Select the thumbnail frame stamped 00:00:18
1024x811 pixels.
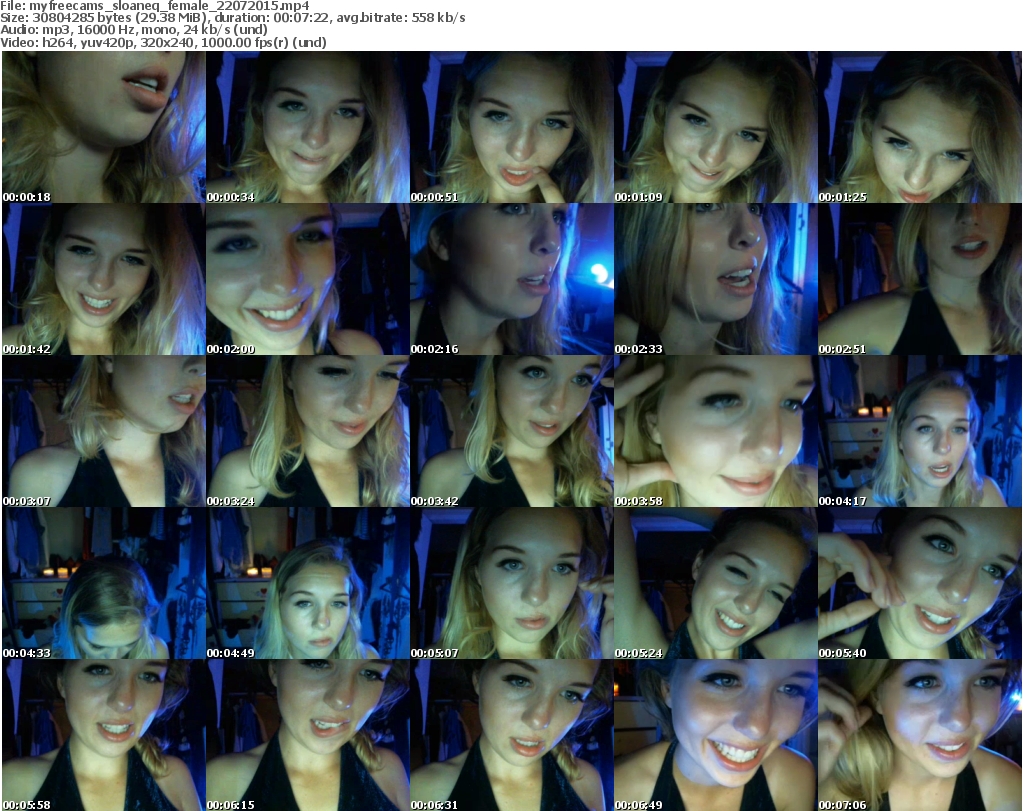(x=104, y=127)
